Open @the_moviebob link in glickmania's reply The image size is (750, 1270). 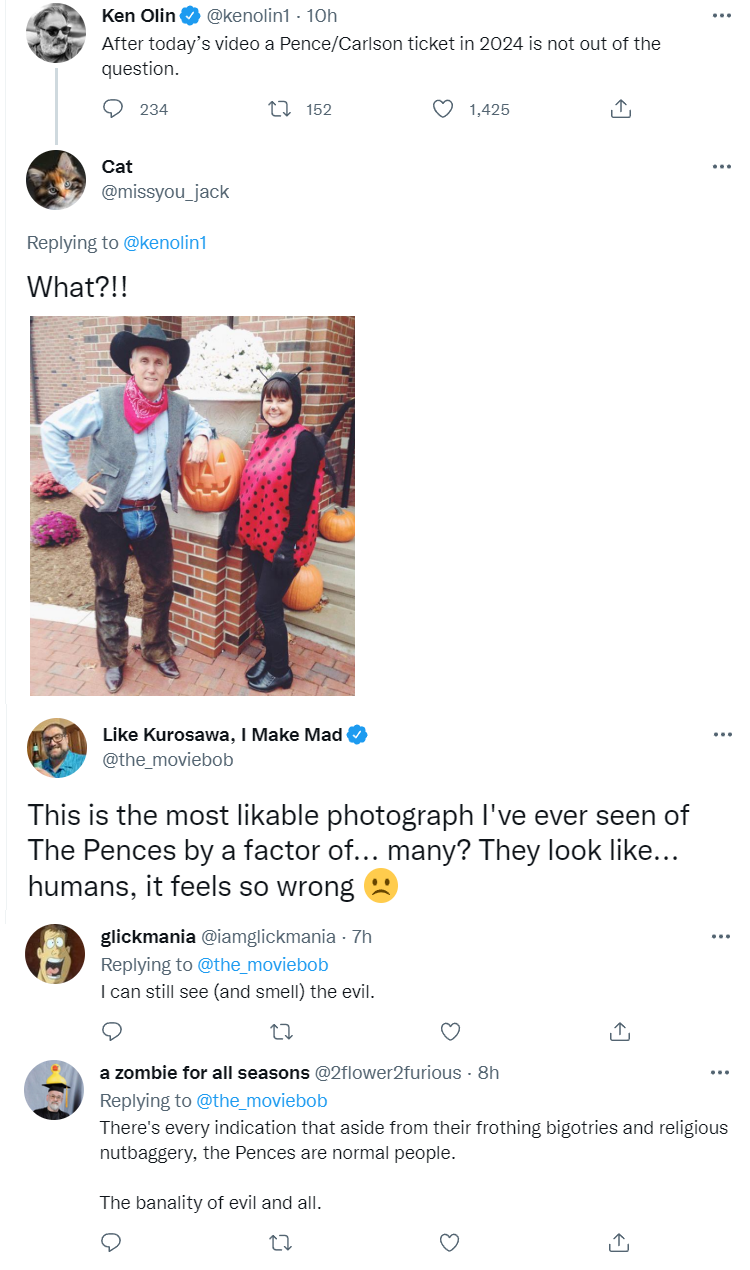(x=262, y=965)
